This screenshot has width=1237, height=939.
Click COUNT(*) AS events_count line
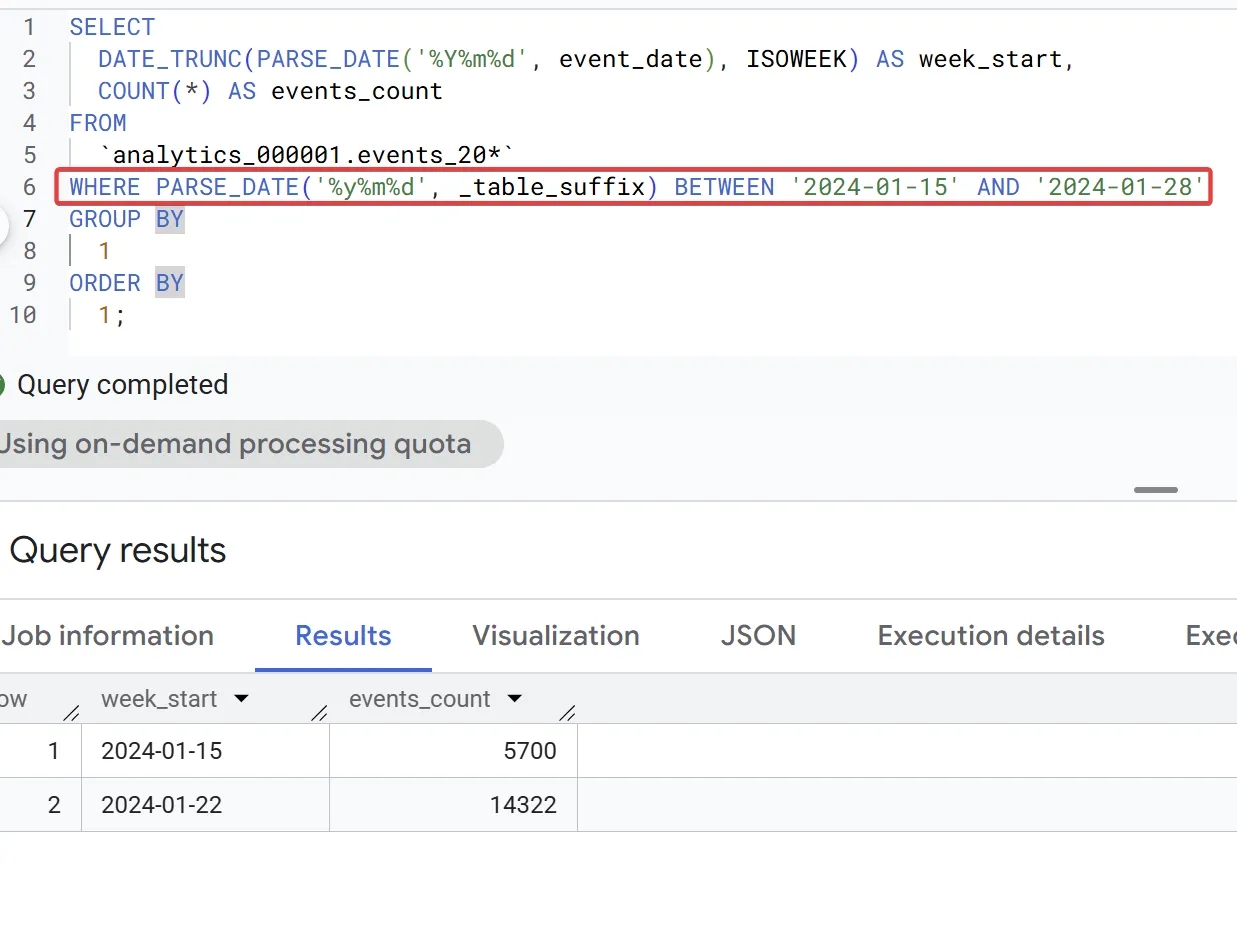tap(270, 91)
